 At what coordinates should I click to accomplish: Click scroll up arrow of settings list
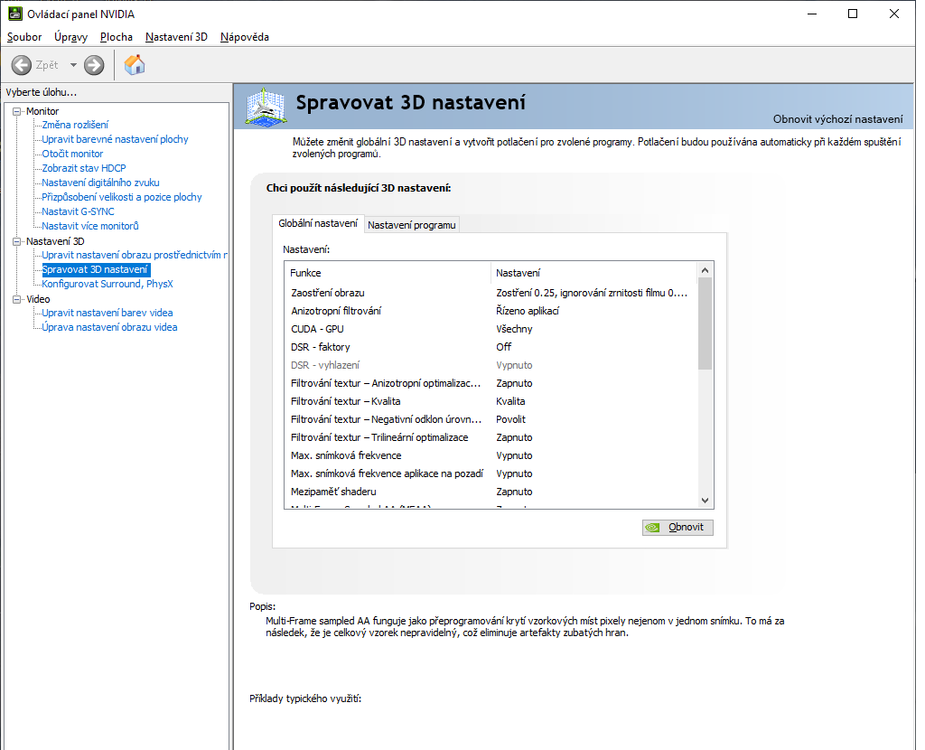[x=704, y=270]
